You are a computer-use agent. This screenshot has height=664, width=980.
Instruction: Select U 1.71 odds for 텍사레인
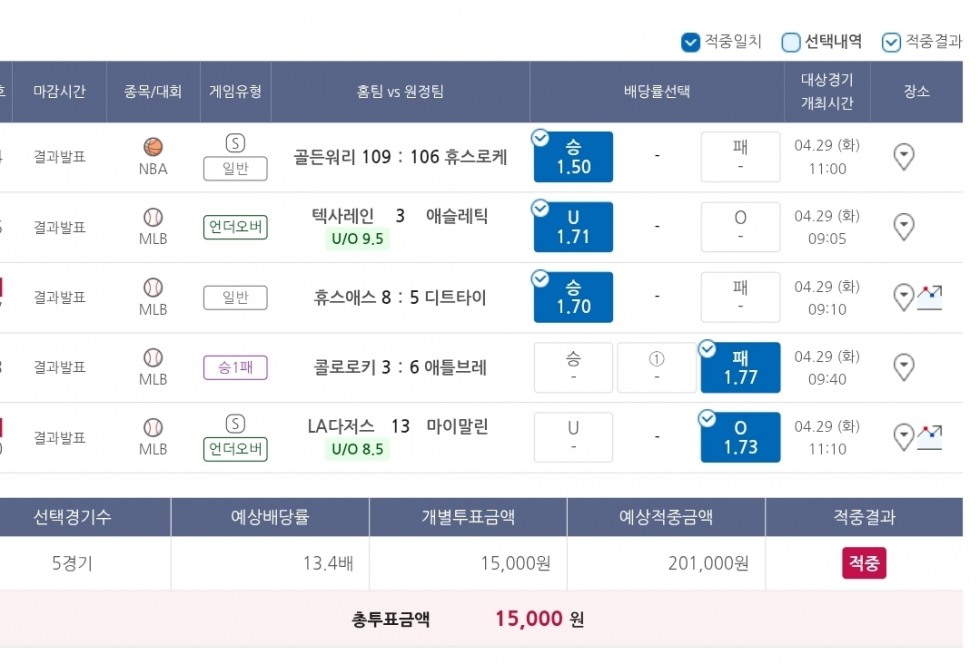pos(573,227)
